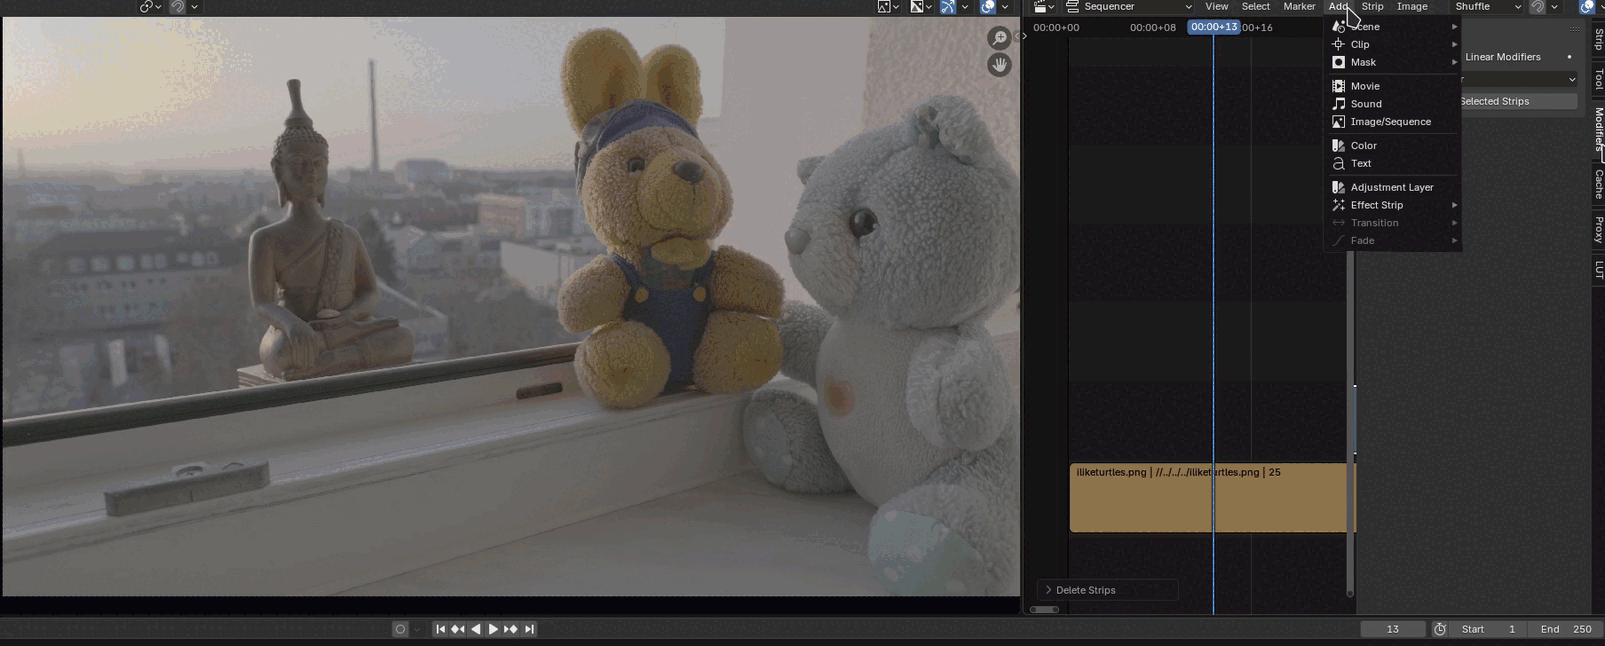Open the preview gizmo options dropdown arrow
This screenshot has height=646, width=1605.
click(965, 7)
